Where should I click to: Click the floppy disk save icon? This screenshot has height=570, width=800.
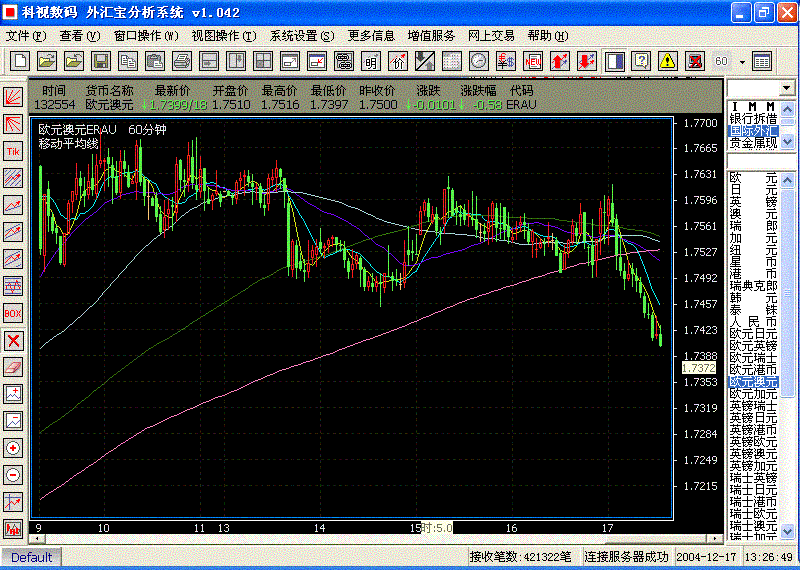[101, 61]
